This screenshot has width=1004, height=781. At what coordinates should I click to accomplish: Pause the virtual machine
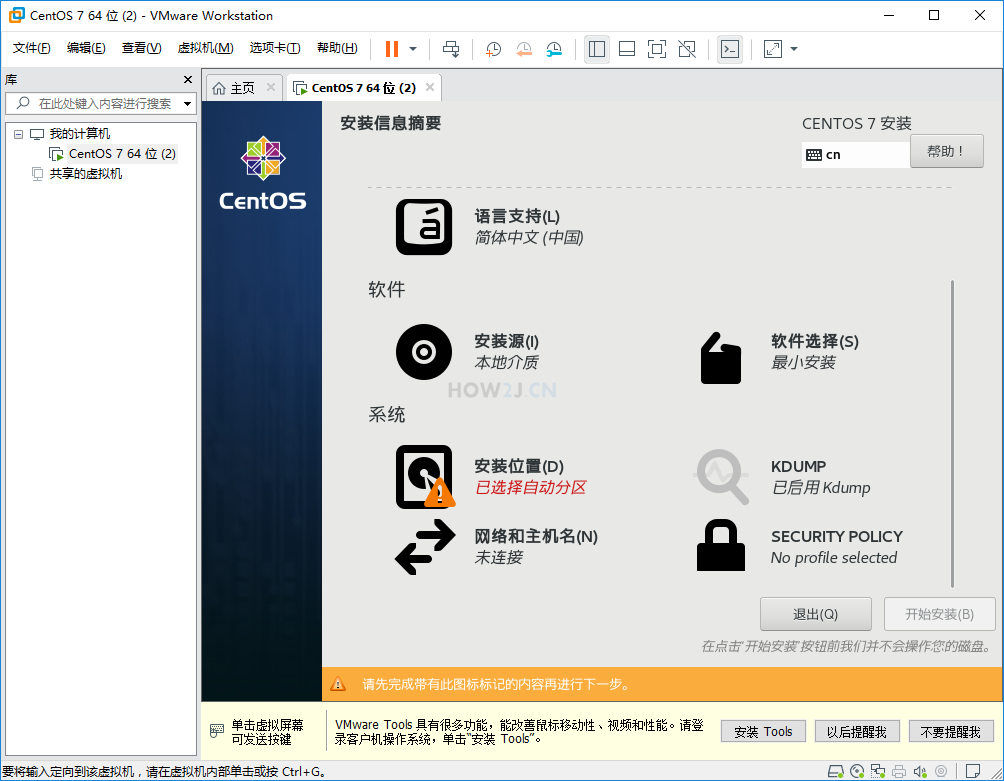click(x=392, y=49)
